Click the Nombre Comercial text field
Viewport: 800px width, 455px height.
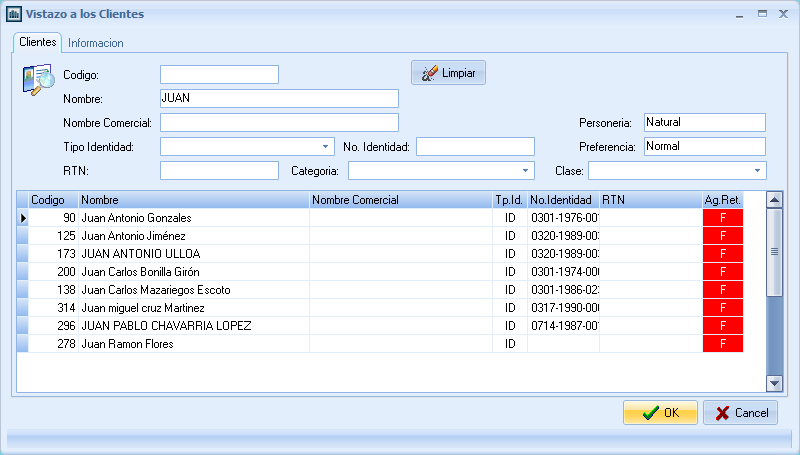click(279, 122)
